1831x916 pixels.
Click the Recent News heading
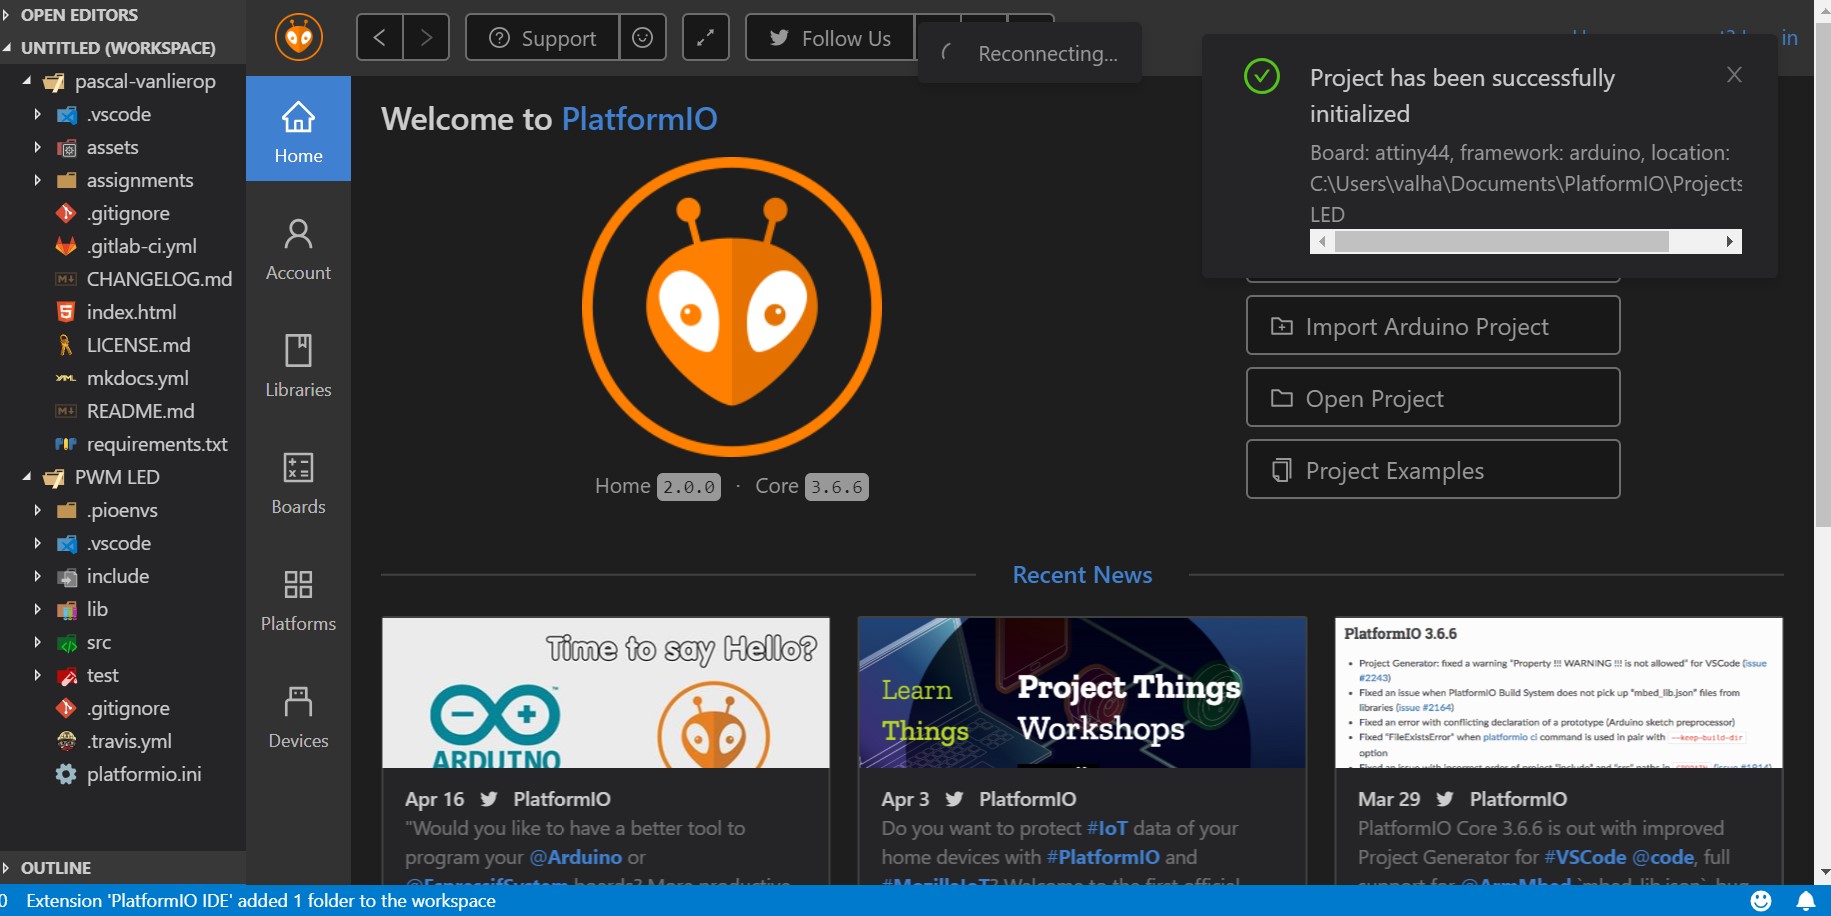pyautogui.click(x=1082, y=575)
